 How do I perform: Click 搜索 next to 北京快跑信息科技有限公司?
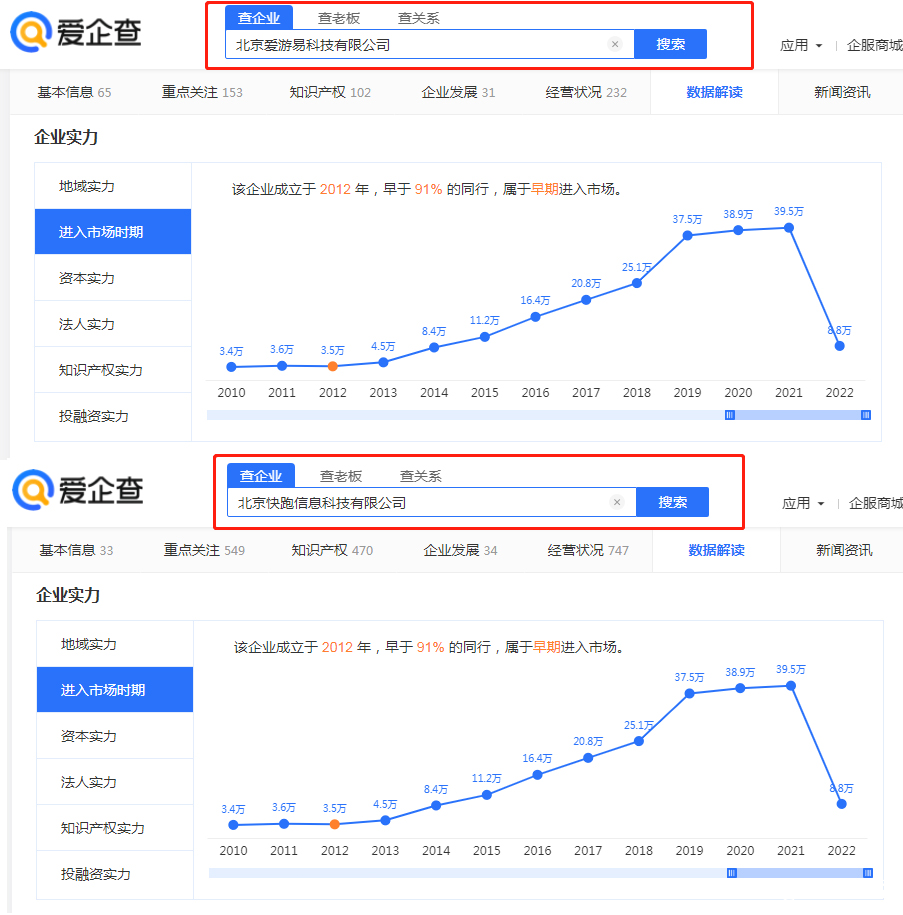pyautogui.click(x=672, y=502)
